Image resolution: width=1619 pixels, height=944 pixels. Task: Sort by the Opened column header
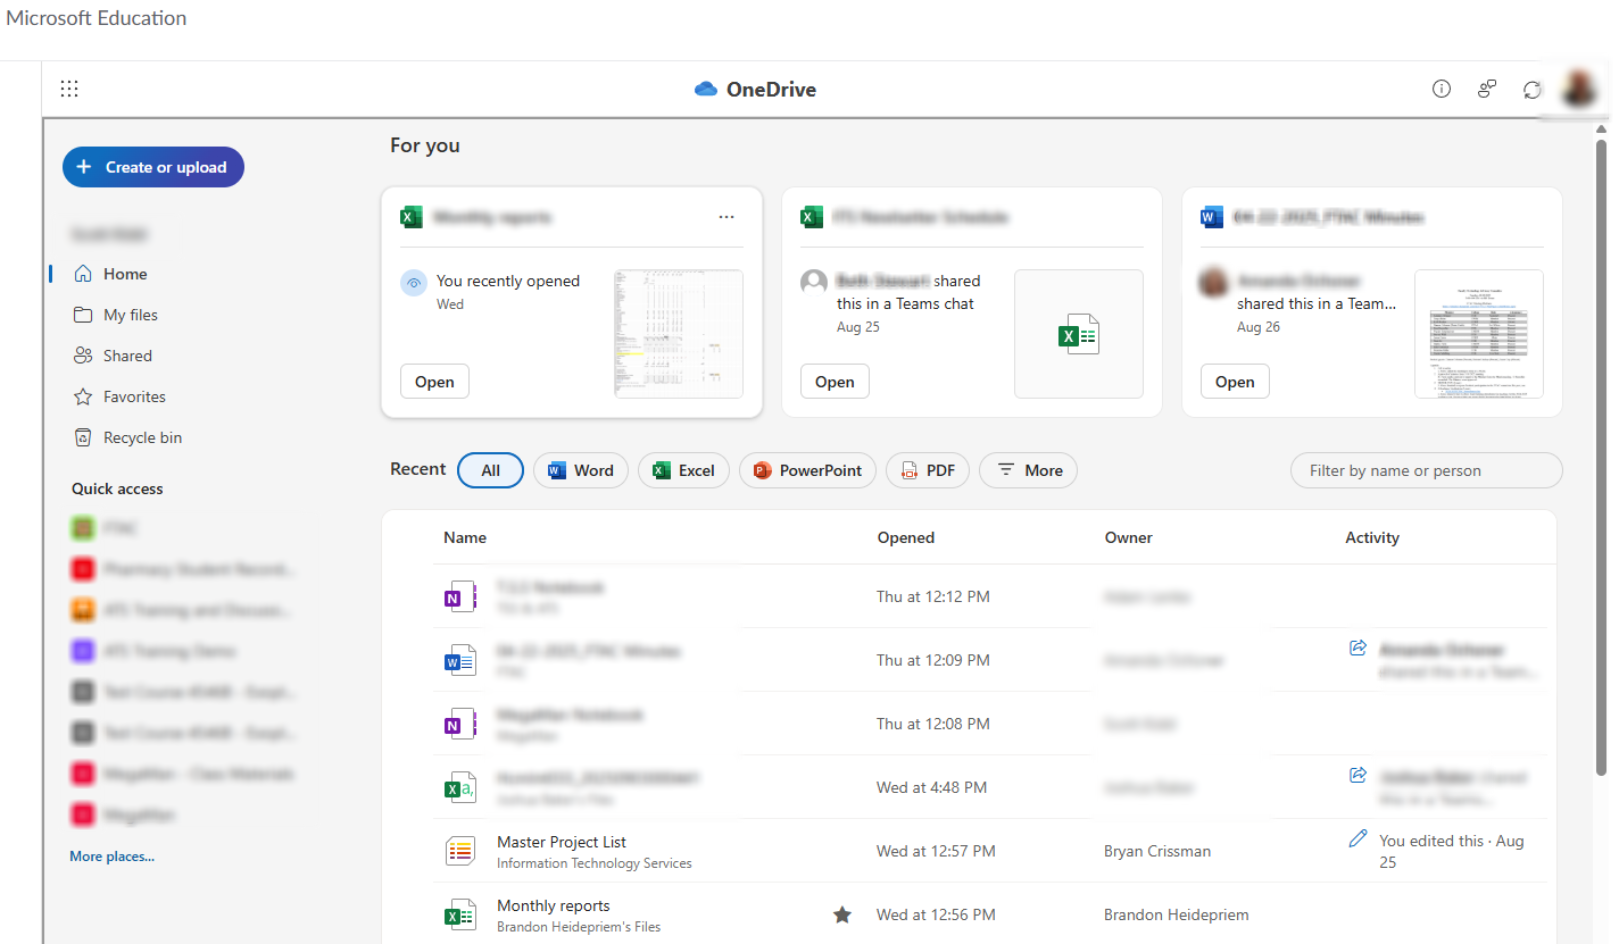(x=906, y=538)
